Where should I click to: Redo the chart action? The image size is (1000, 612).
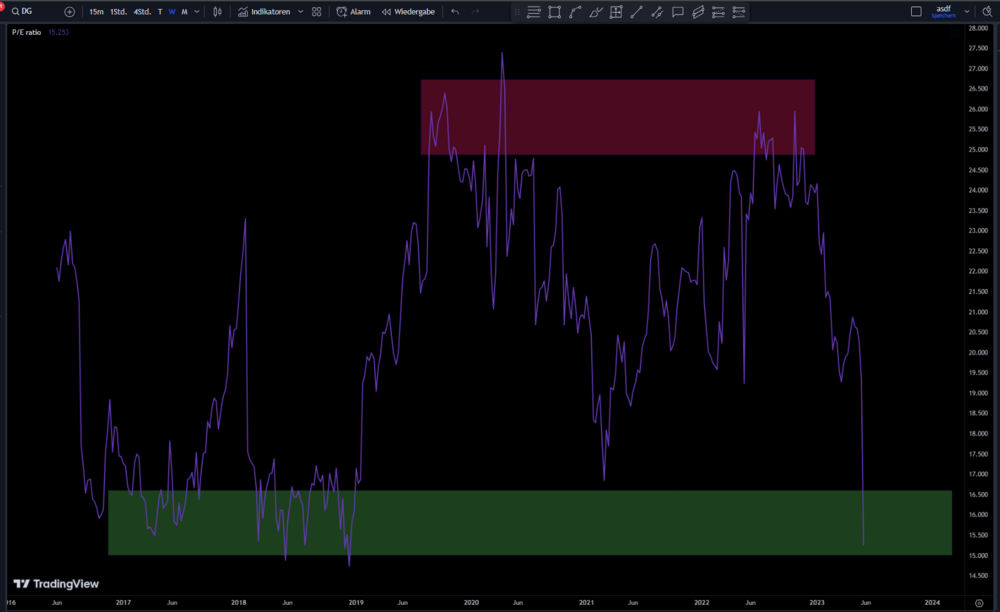click(475, 11)
